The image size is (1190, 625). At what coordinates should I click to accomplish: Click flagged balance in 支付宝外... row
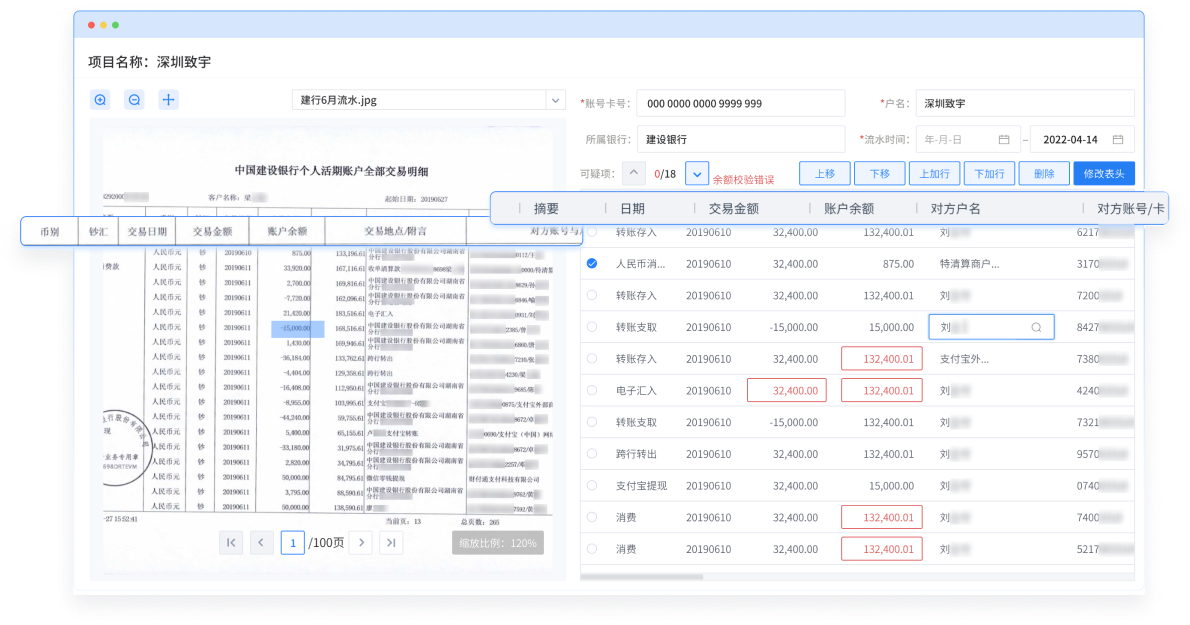[x=882, y=359]
